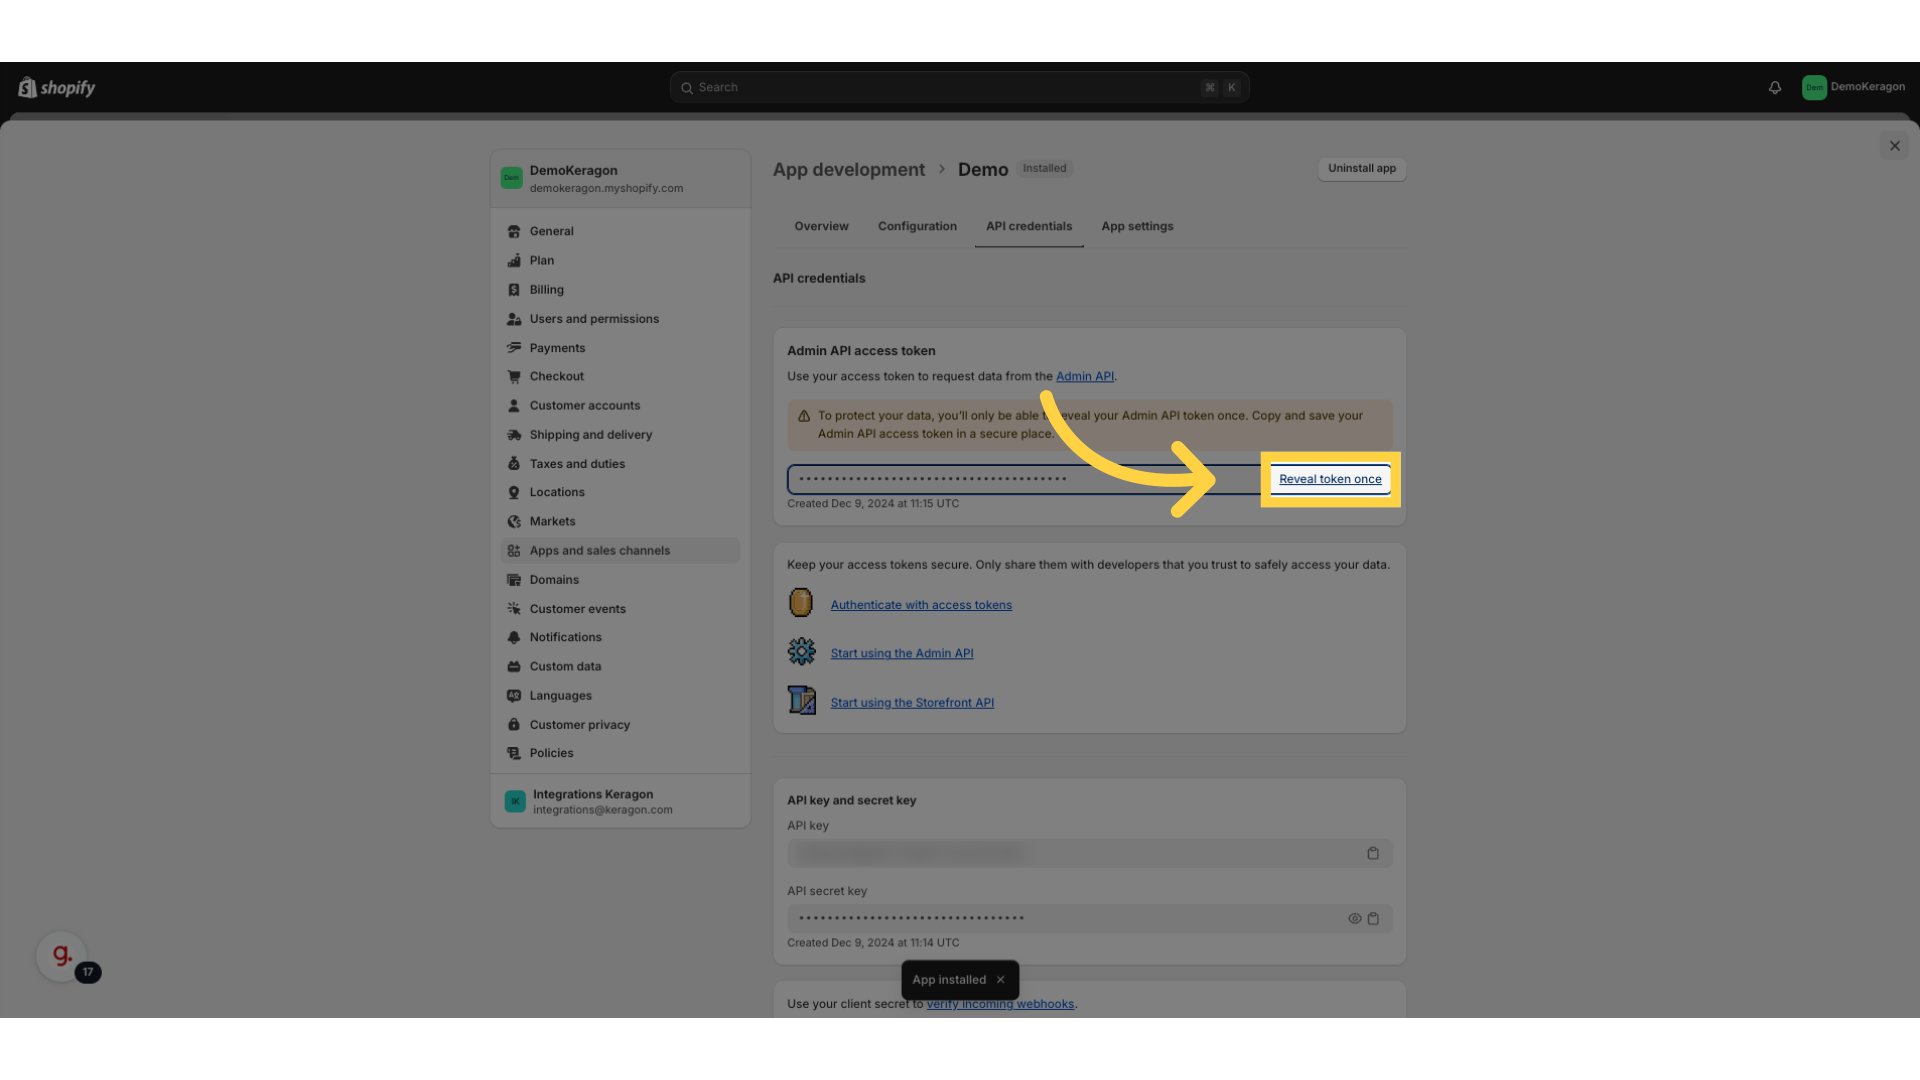Click the access token coin illustration
1920x1080 pixels.
(x=801, y=603)
